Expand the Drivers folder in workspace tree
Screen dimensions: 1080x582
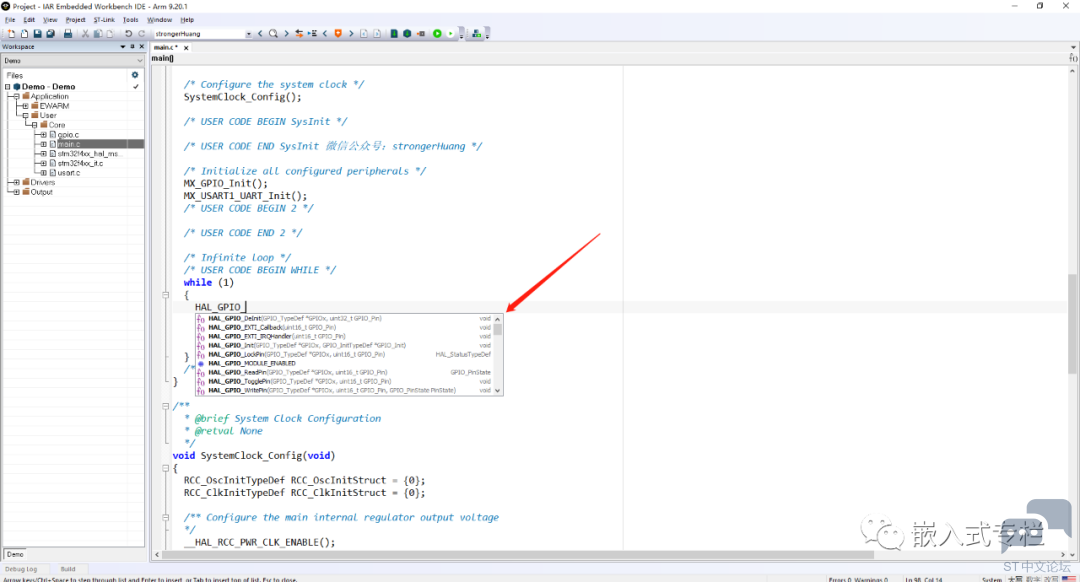[15, 182]
